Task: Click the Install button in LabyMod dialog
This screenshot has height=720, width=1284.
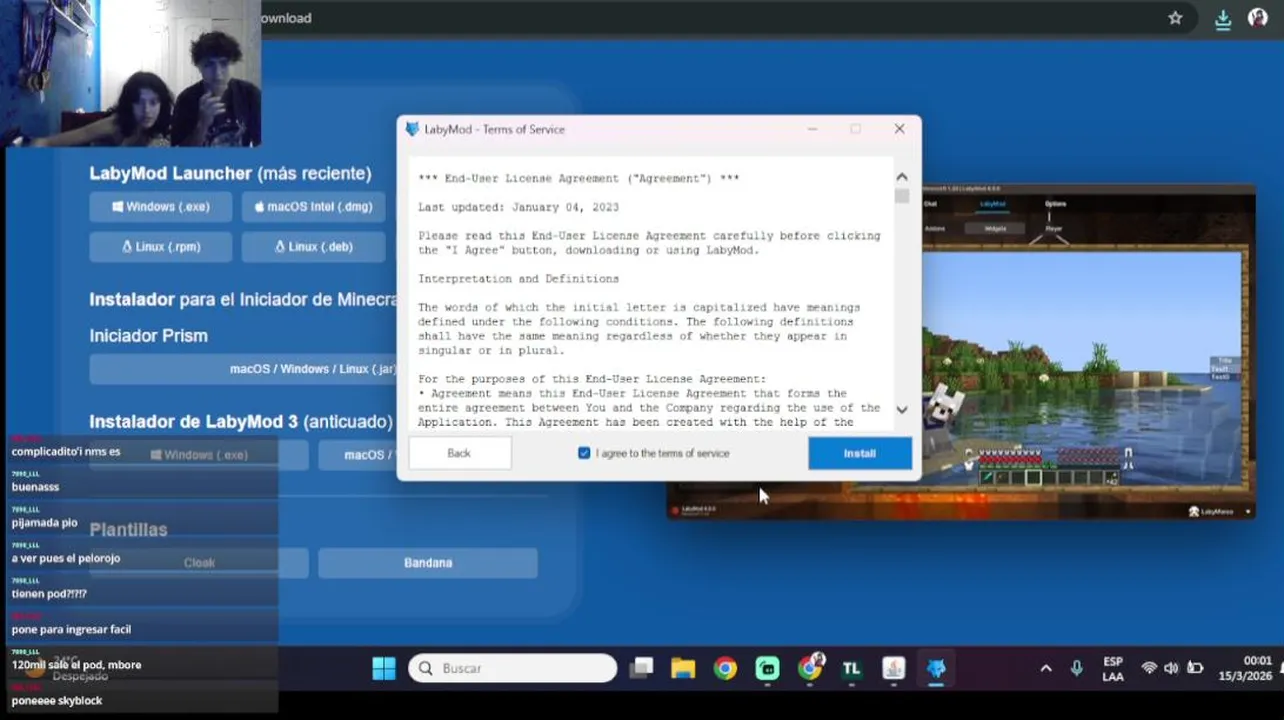Action: (x=860, y=453)
